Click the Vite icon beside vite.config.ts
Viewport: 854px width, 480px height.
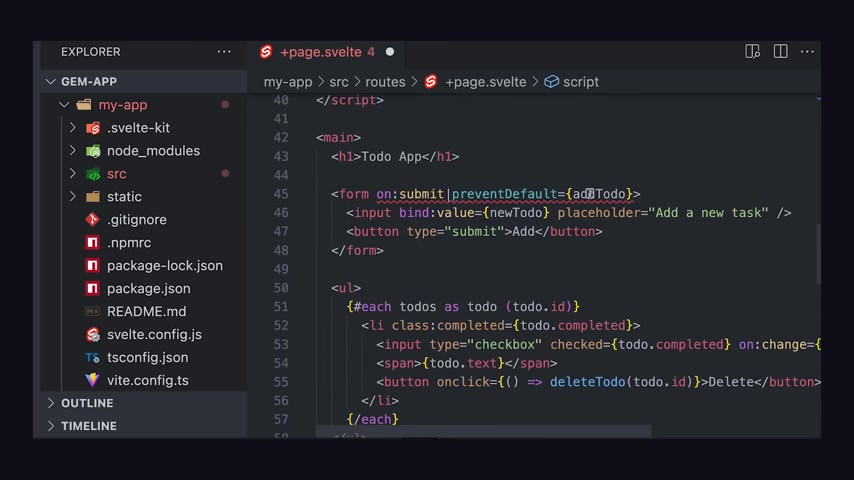[x=93, y=380]
